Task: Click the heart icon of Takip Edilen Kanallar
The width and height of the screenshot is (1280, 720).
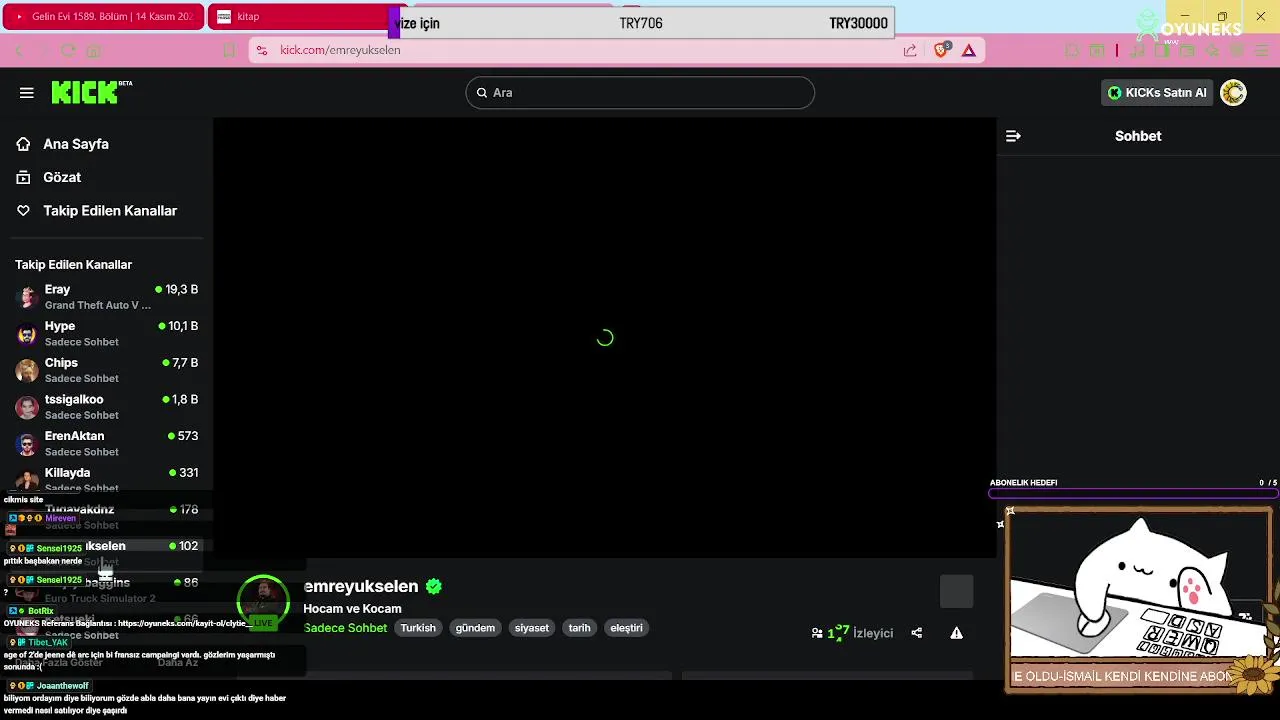Action: pyautogui.click(x=23, y=211)
